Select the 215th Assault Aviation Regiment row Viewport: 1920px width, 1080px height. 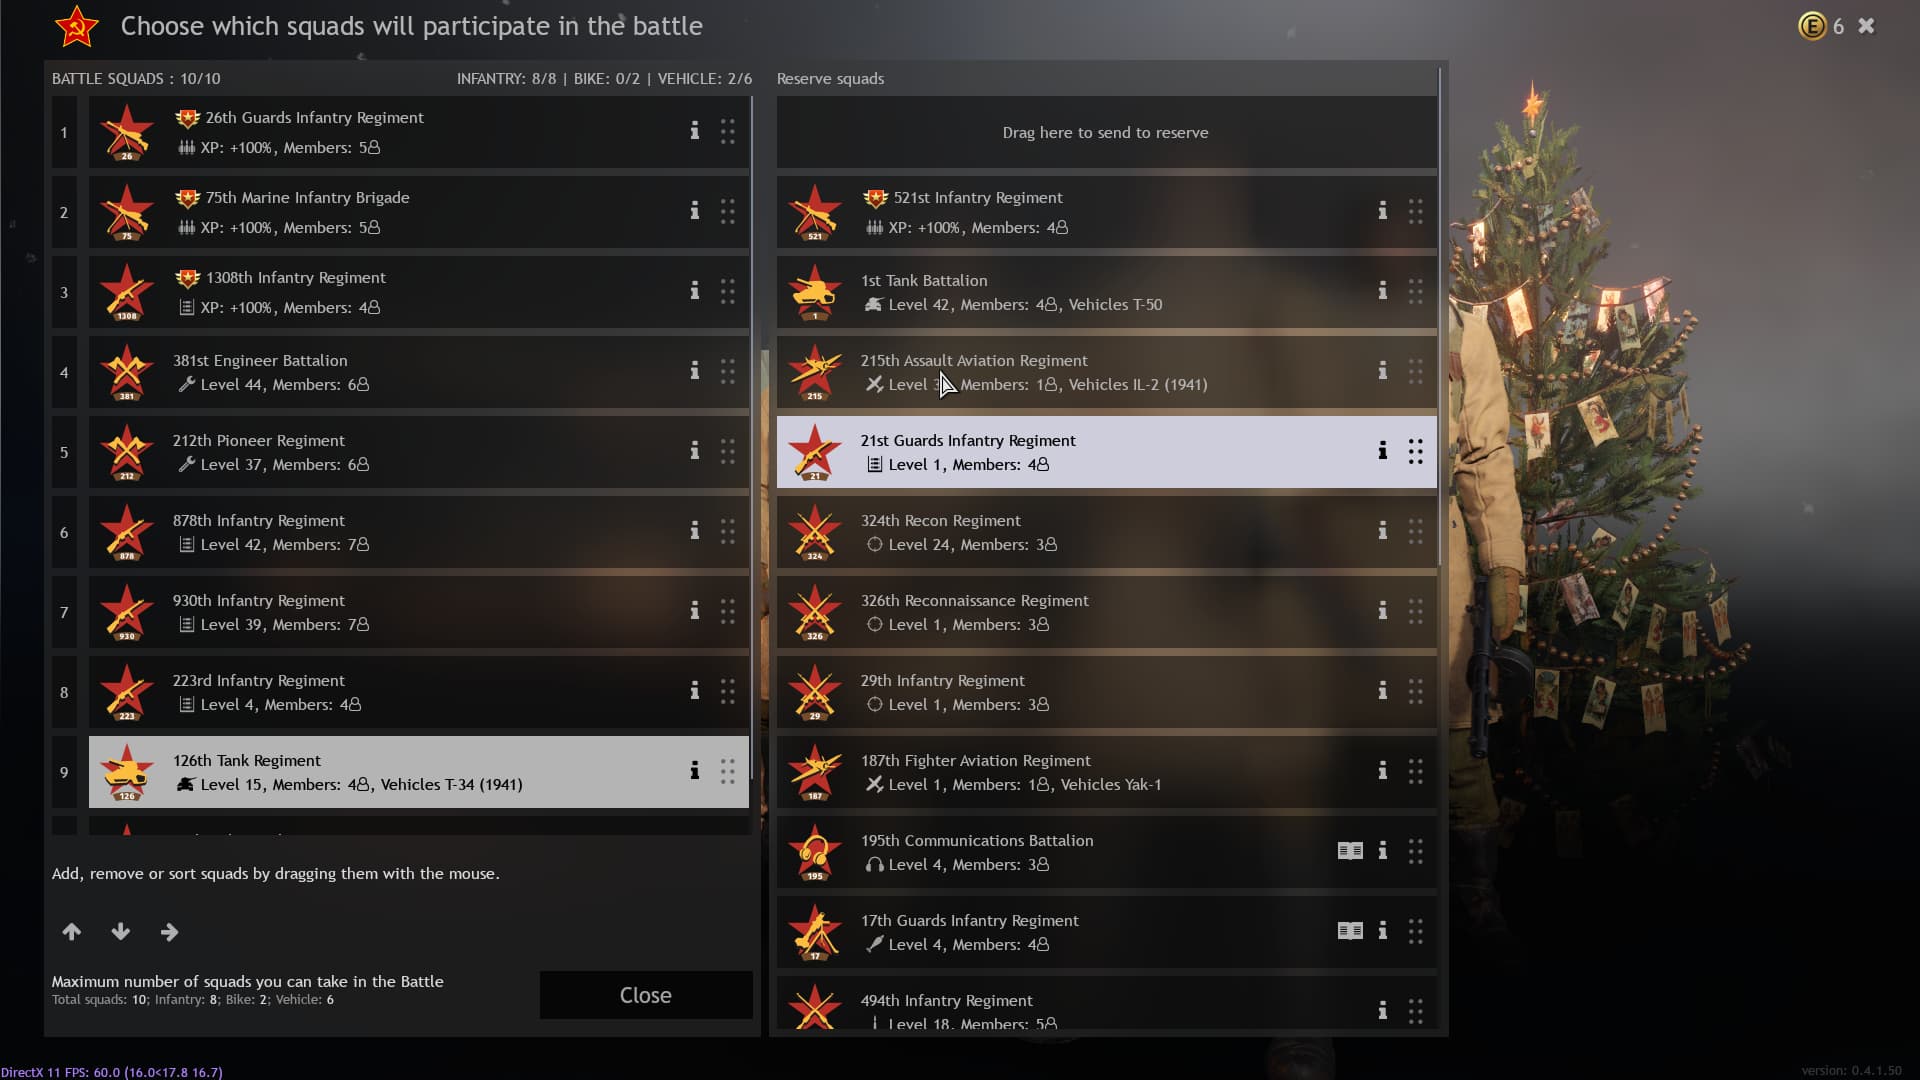coord(1107,372)
